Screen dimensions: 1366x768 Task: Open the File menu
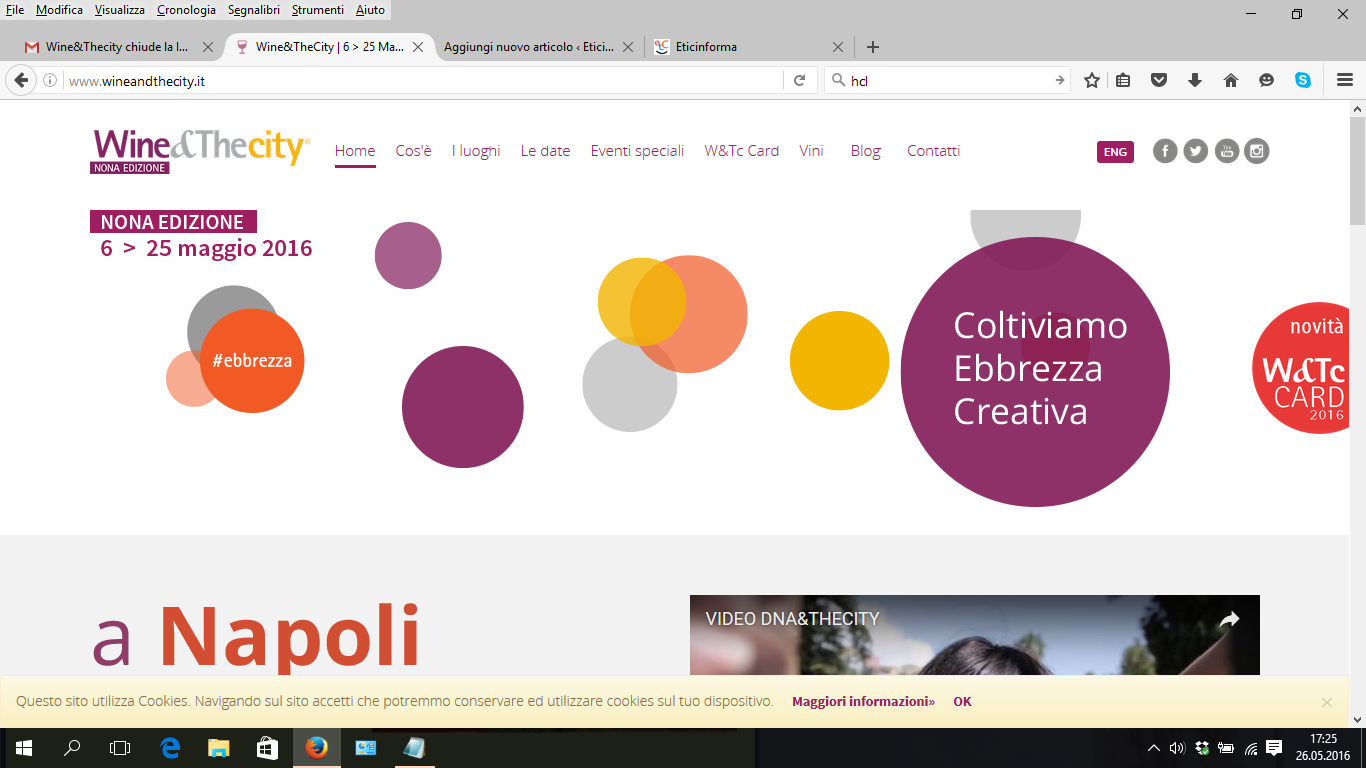(x=15, y=10)
